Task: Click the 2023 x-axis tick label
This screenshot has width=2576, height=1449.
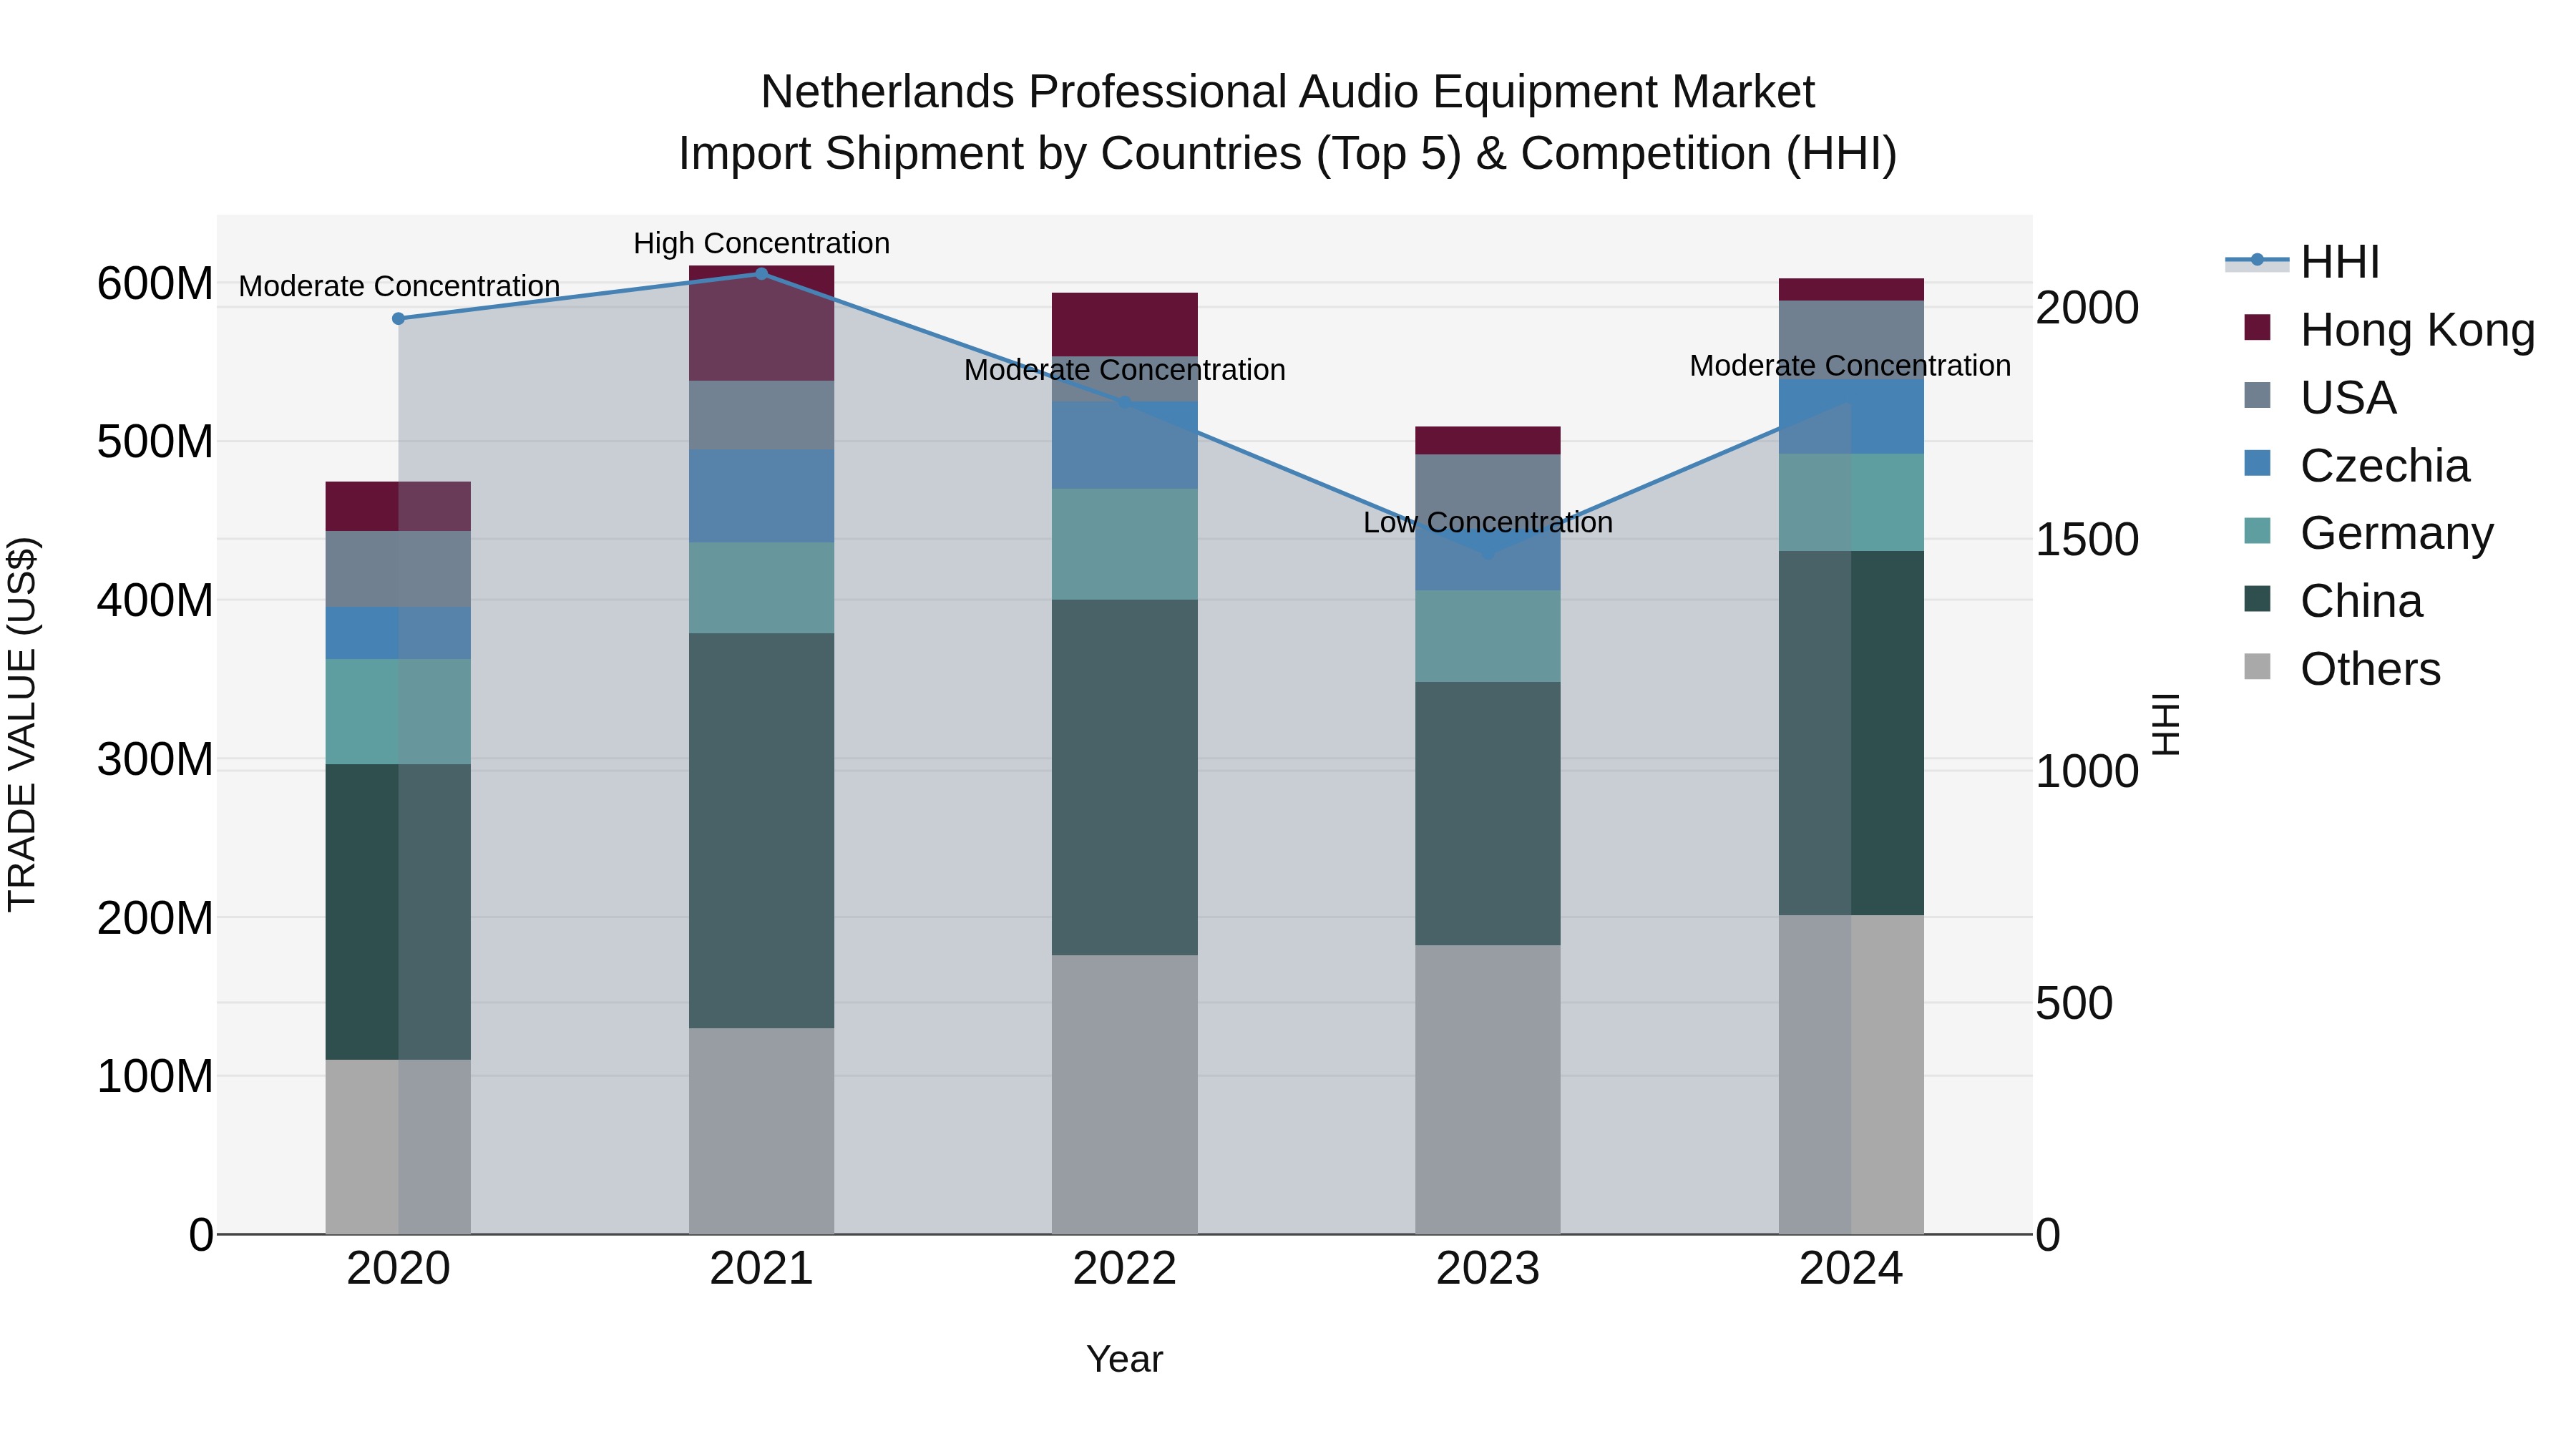Action: coord(1488,1269)
